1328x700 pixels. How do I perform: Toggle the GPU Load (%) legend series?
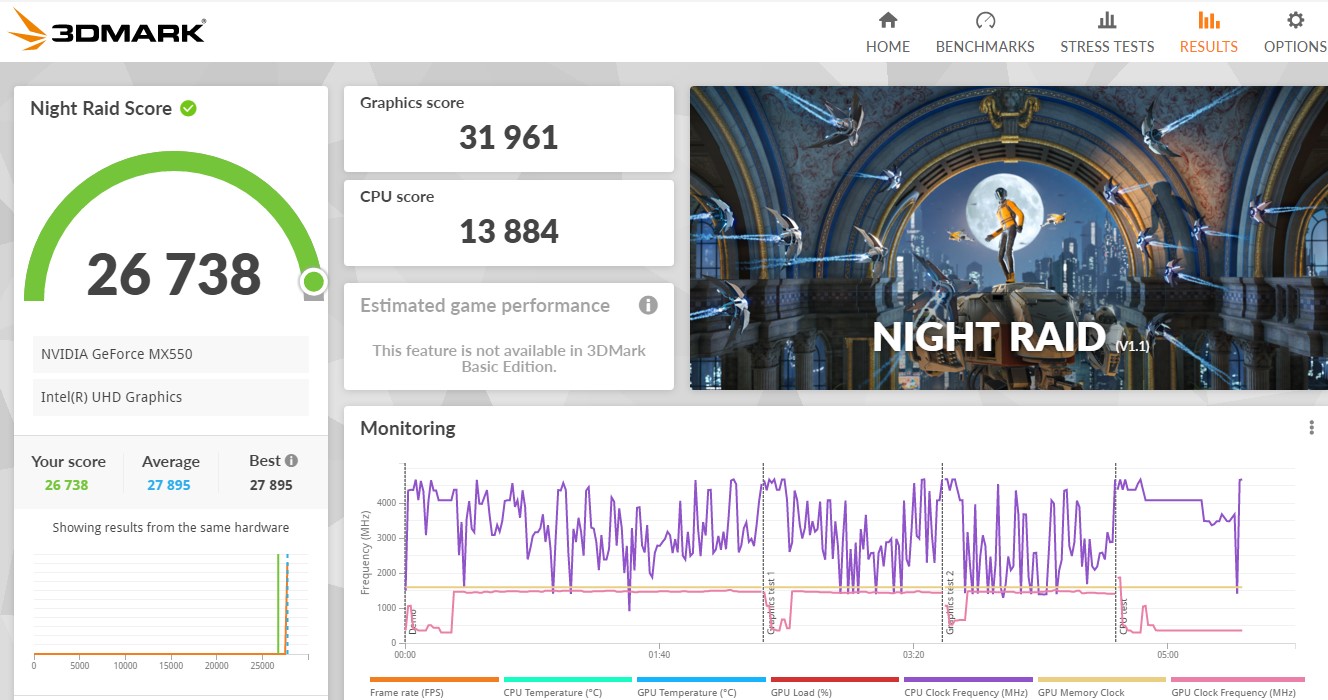click(x=835, y=687)
